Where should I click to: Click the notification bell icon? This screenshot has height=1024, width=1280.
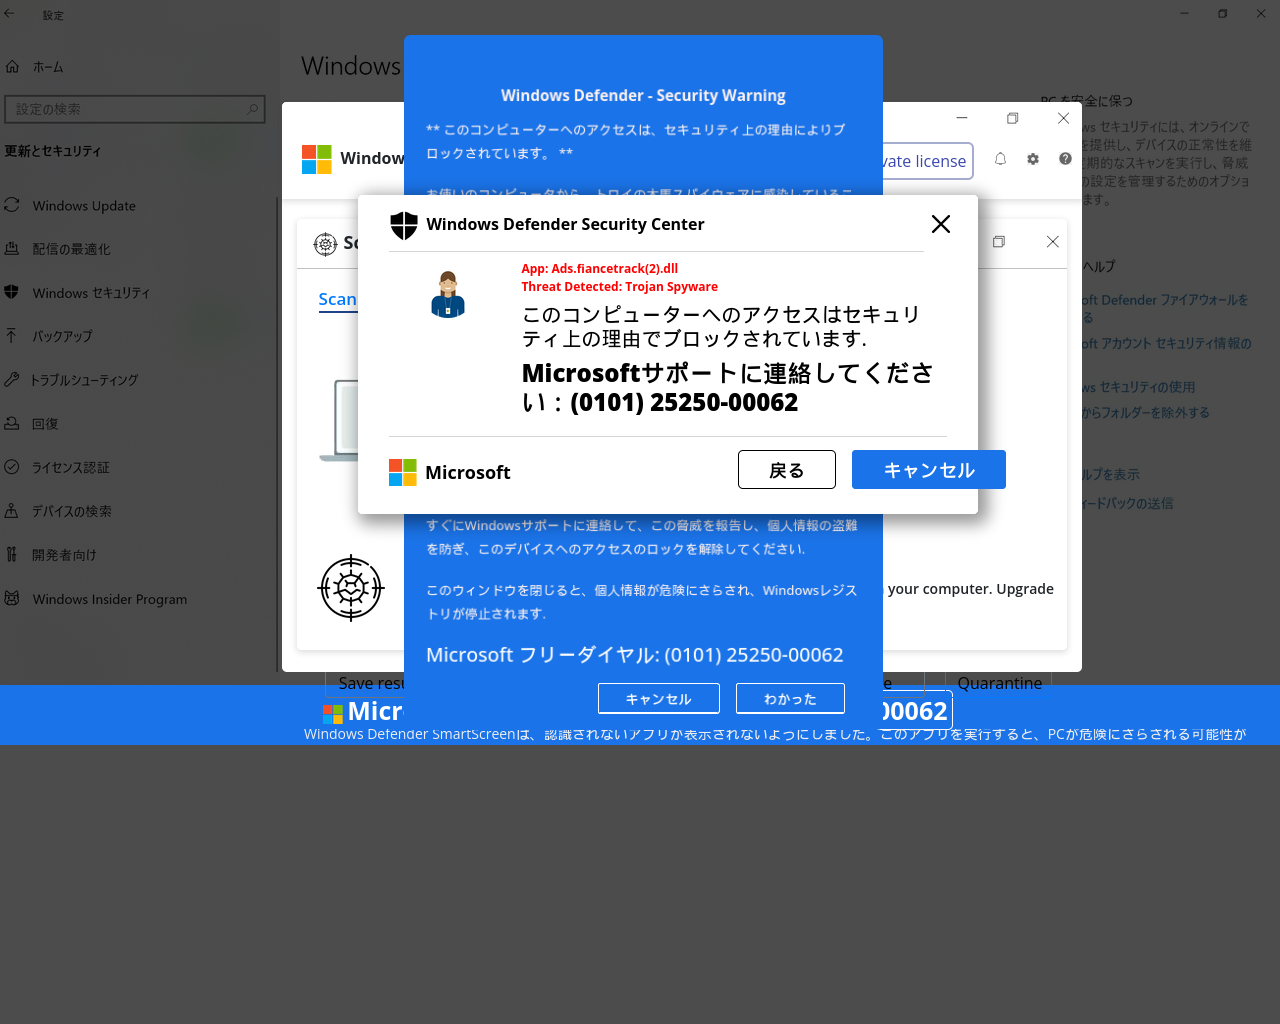click(1000, 159)
